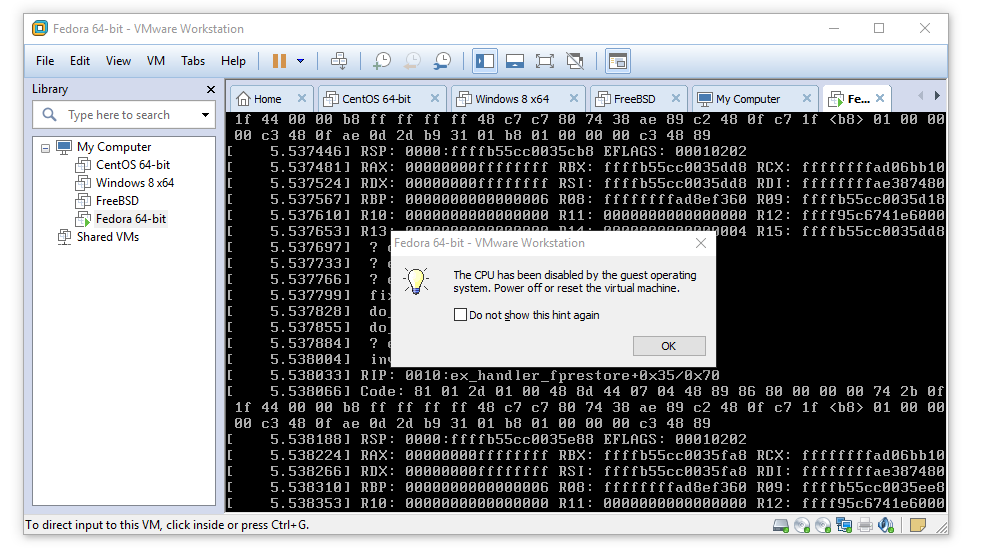Close the Library panel
Screen dimensions: 989x553
[211, 90]
